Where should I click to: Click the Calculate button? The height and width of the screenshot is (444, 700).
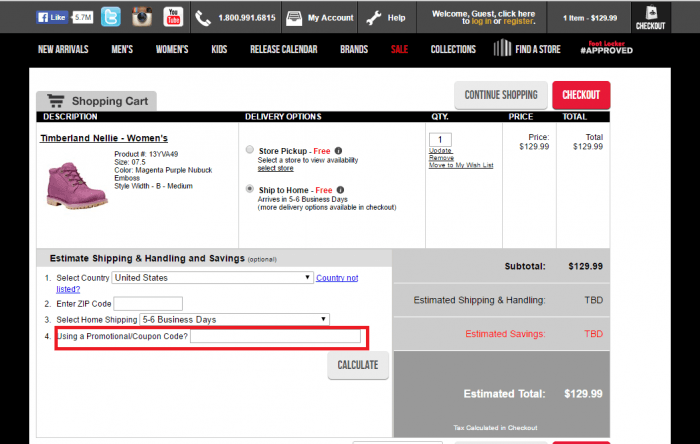coord(358,365)
